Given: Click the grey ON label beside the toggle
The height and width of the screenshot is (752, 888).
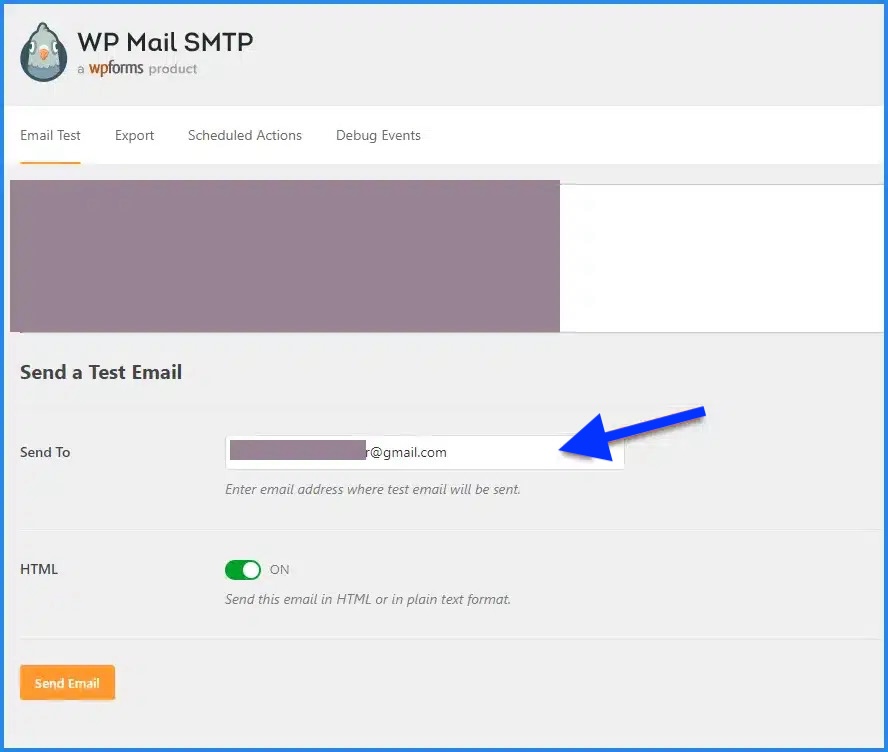Looking at the screenshot, I should (279, 570).
